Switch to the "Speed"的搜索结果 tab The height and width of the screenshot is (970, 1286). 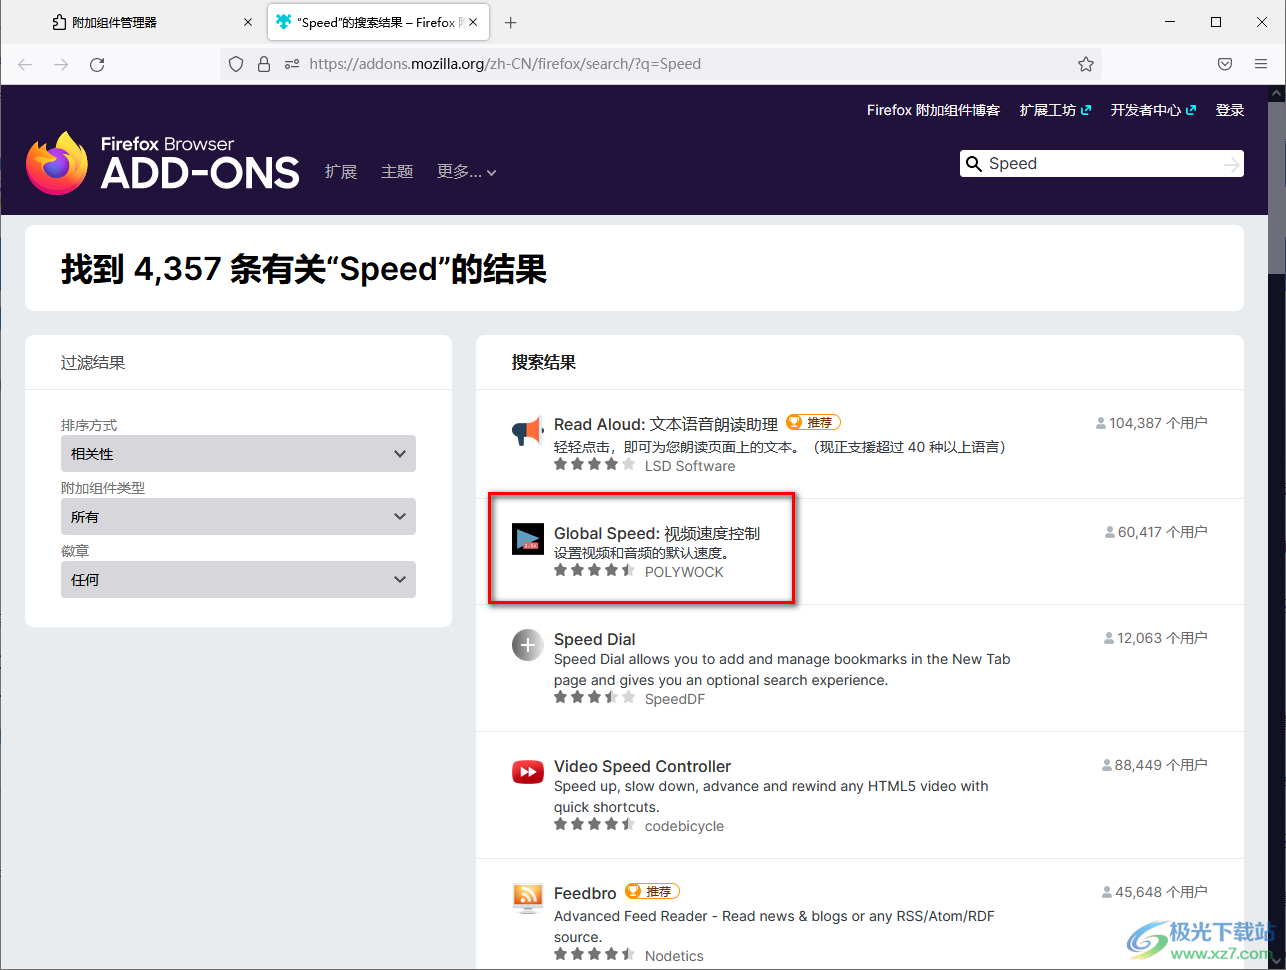[378, 22]
